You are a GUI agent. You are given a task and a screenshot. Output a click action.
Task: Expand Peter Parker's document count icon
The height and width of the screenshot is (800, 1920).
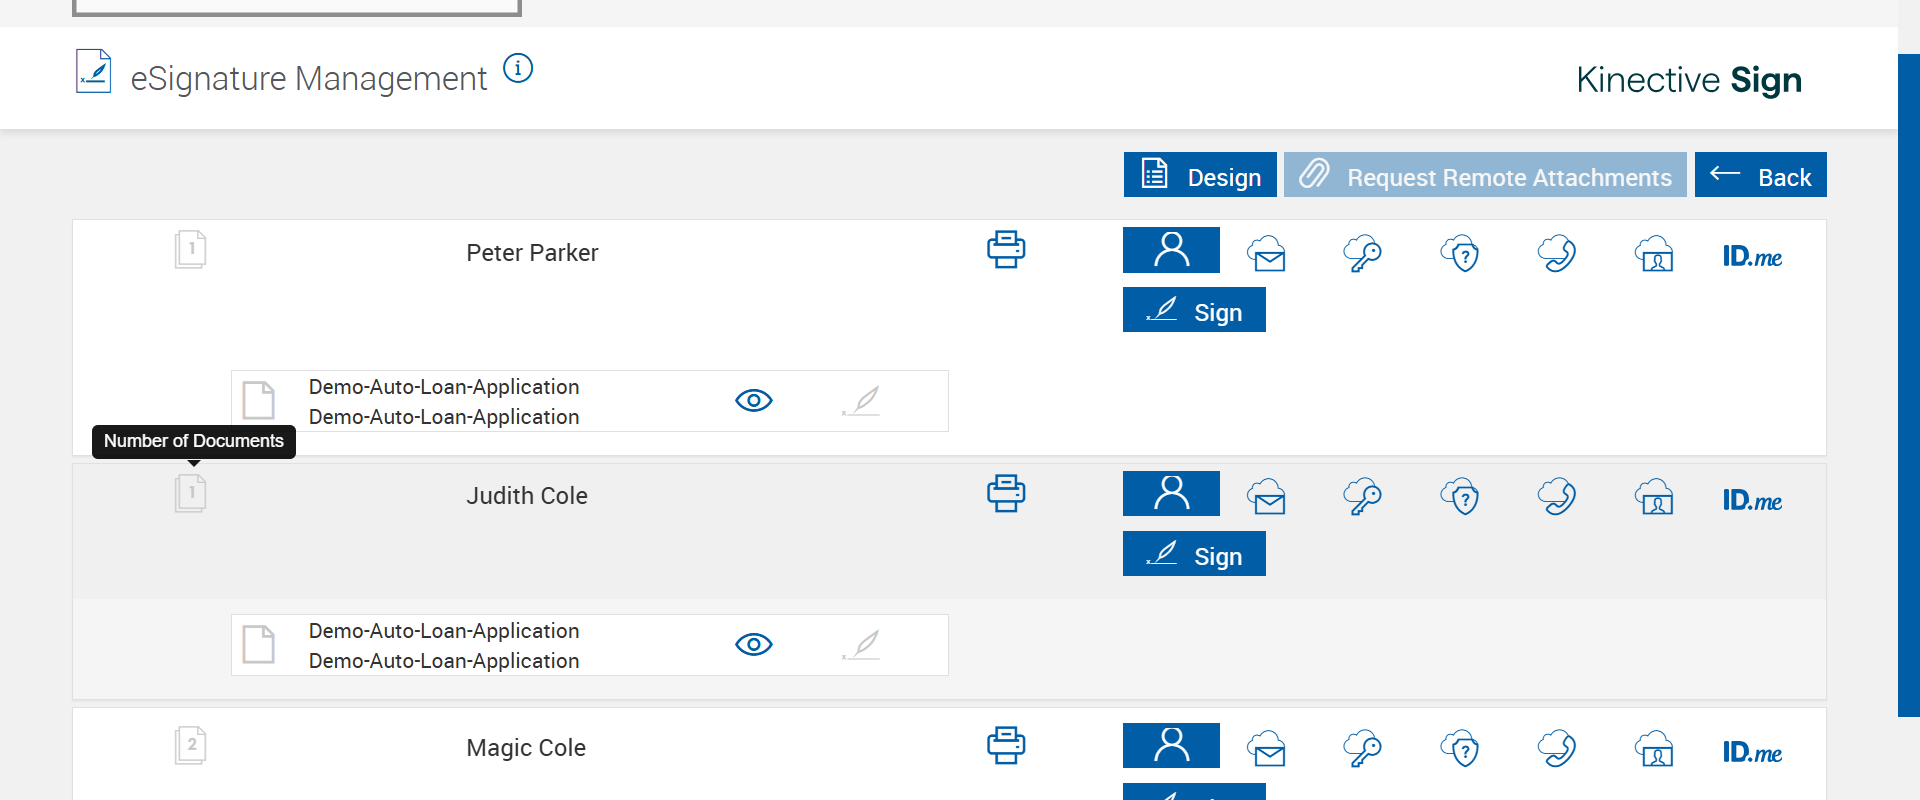[x=190, y=249]
